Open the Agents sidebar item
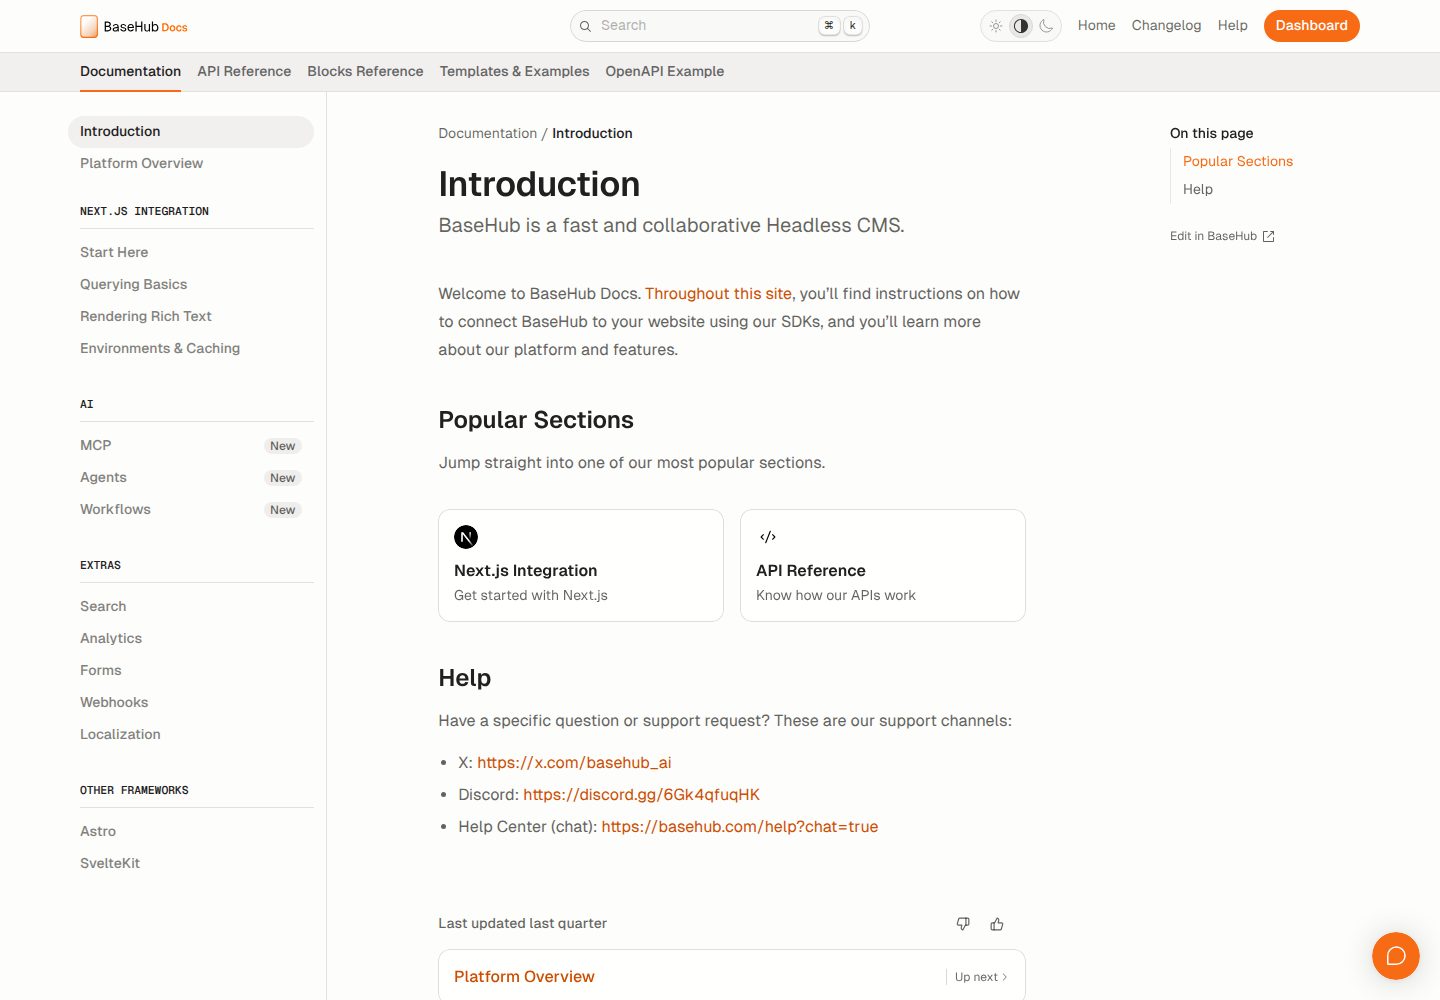The height and width of the screenshot is (1000, 1440). 191,478
